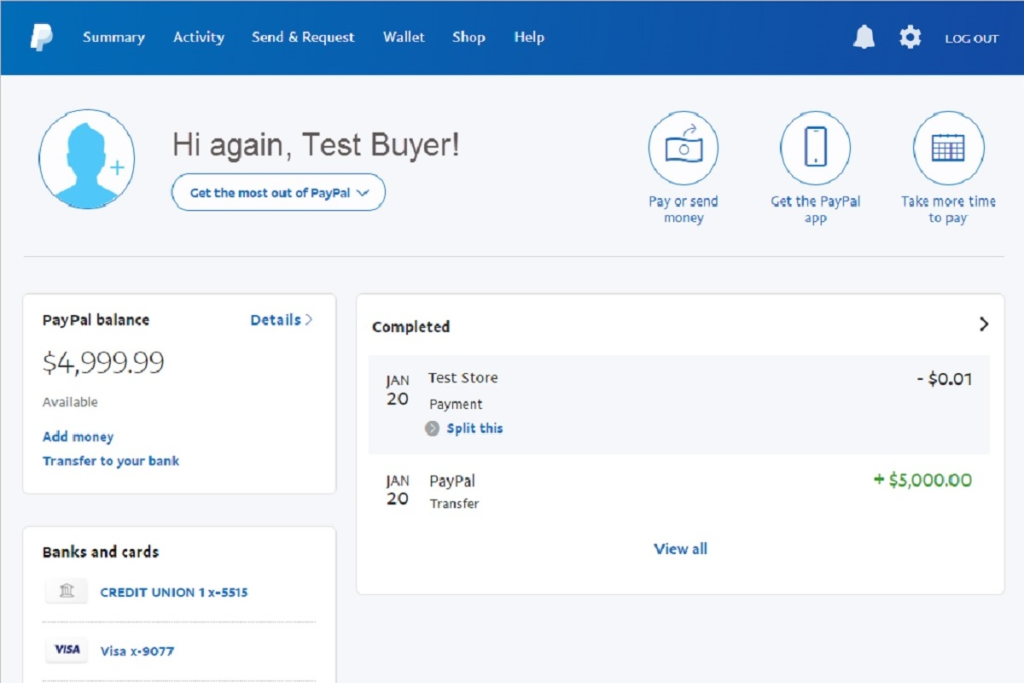Open the PayPal transfer of $5,000.00 row
The width and height of the screenshot is (1024, 683).
coord(679,490)
